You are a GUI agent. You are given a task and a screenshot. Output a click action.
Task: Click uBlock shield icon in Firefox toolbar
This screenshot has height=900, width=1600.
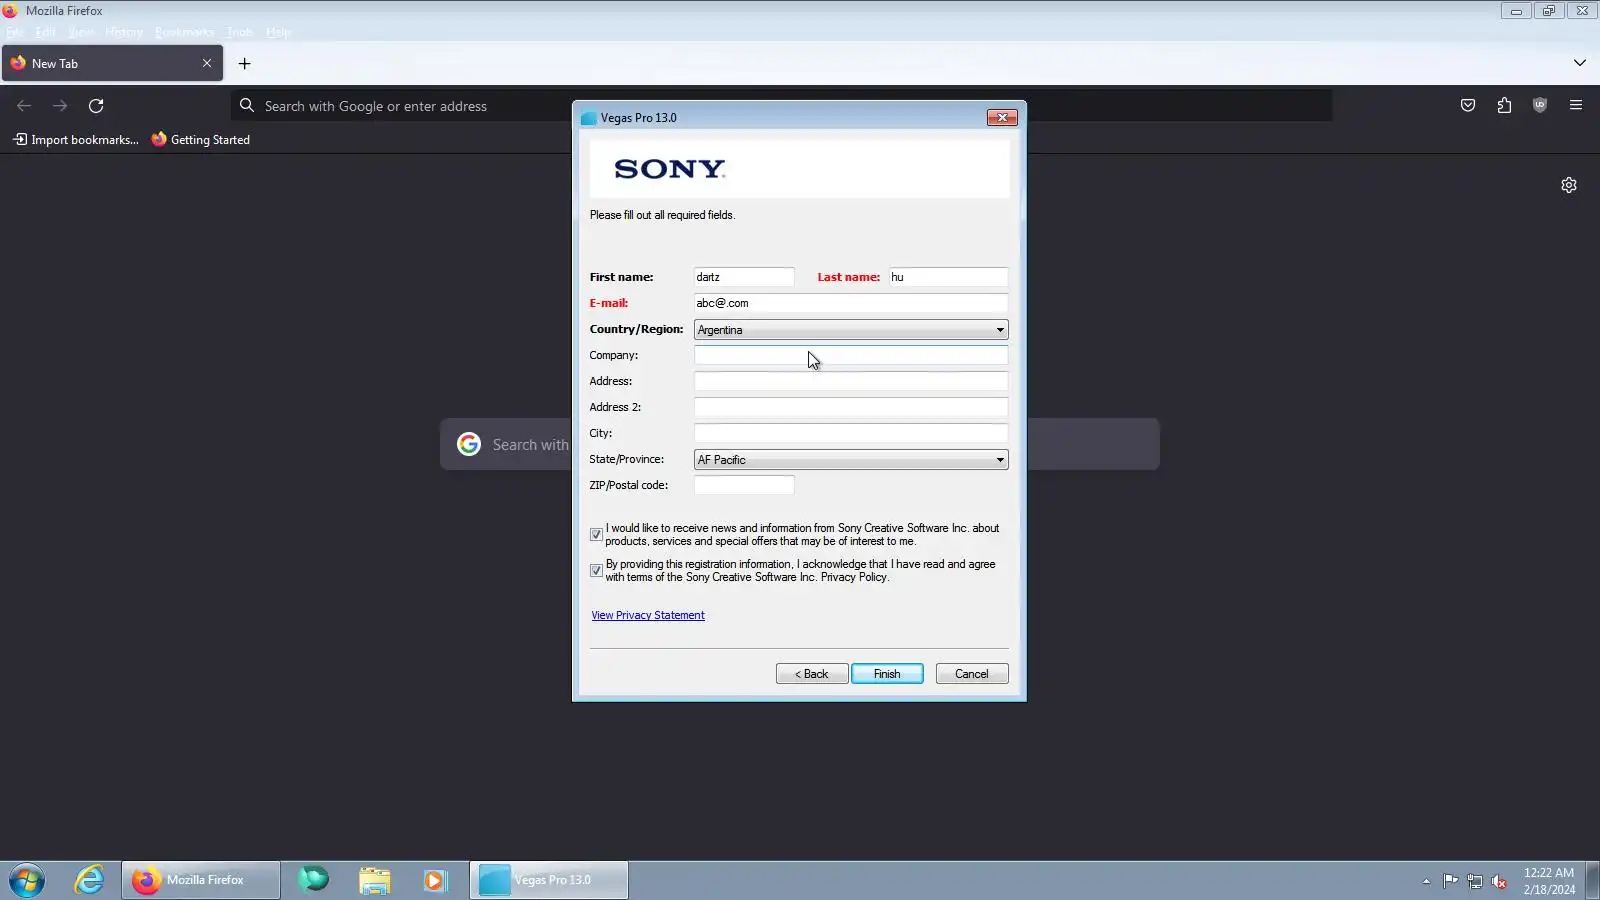[x=1540, y=106]
